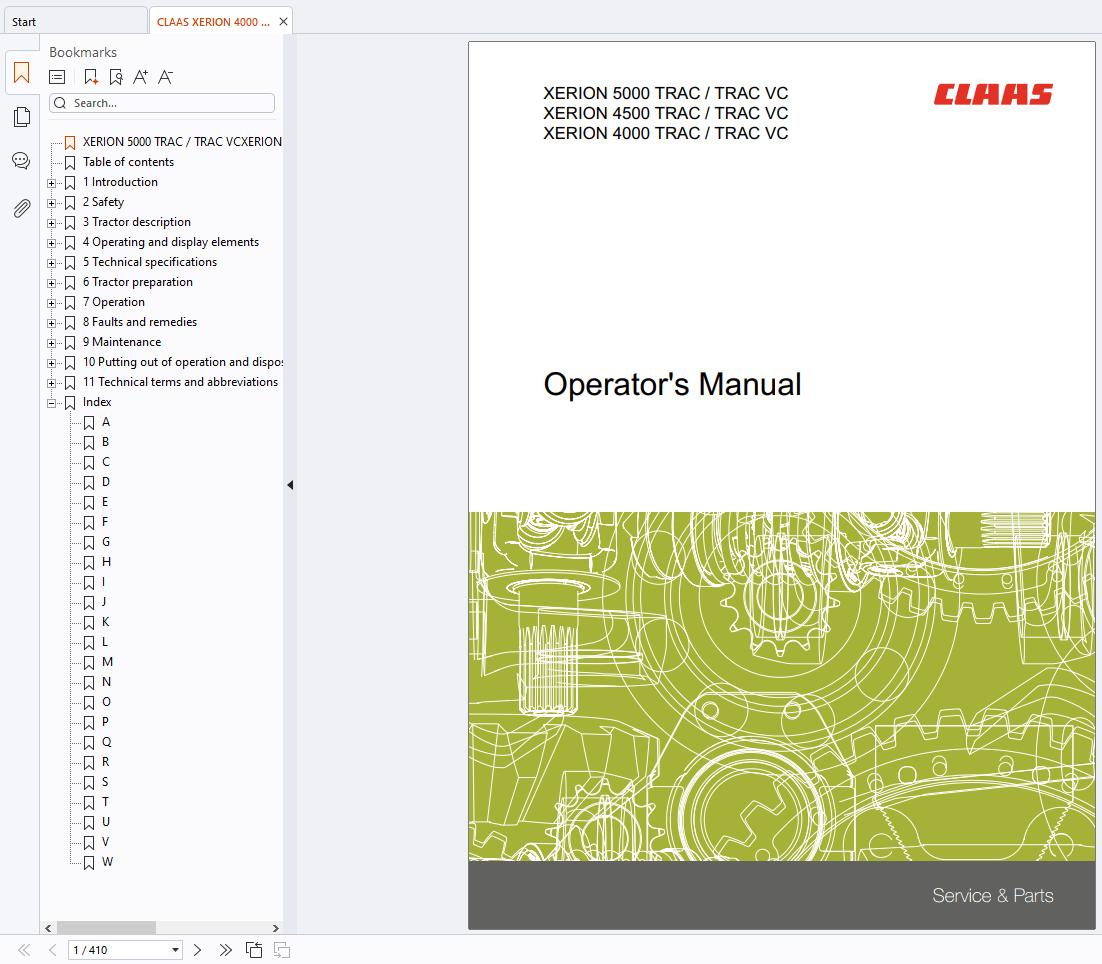Increase bookmark text size
This screenshot has width=1102, height=964.
point(140,77)
